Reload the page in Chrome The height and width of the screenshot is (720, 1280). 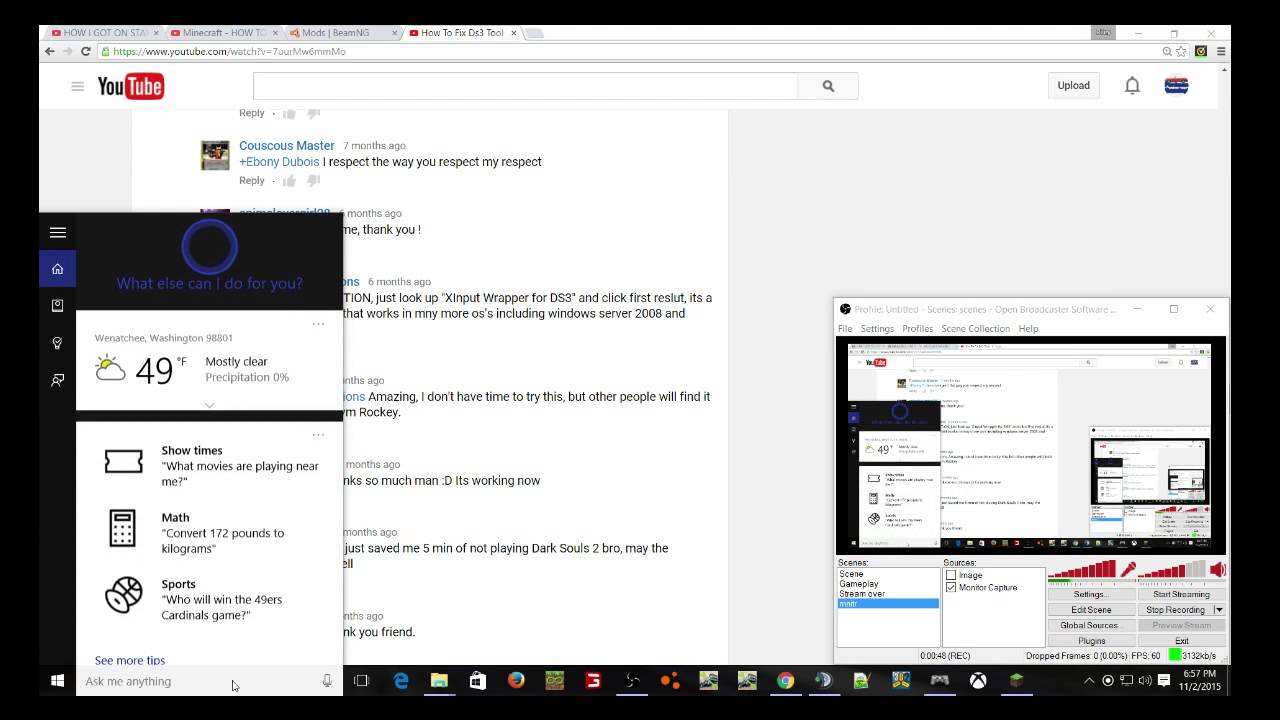[86, 51]
